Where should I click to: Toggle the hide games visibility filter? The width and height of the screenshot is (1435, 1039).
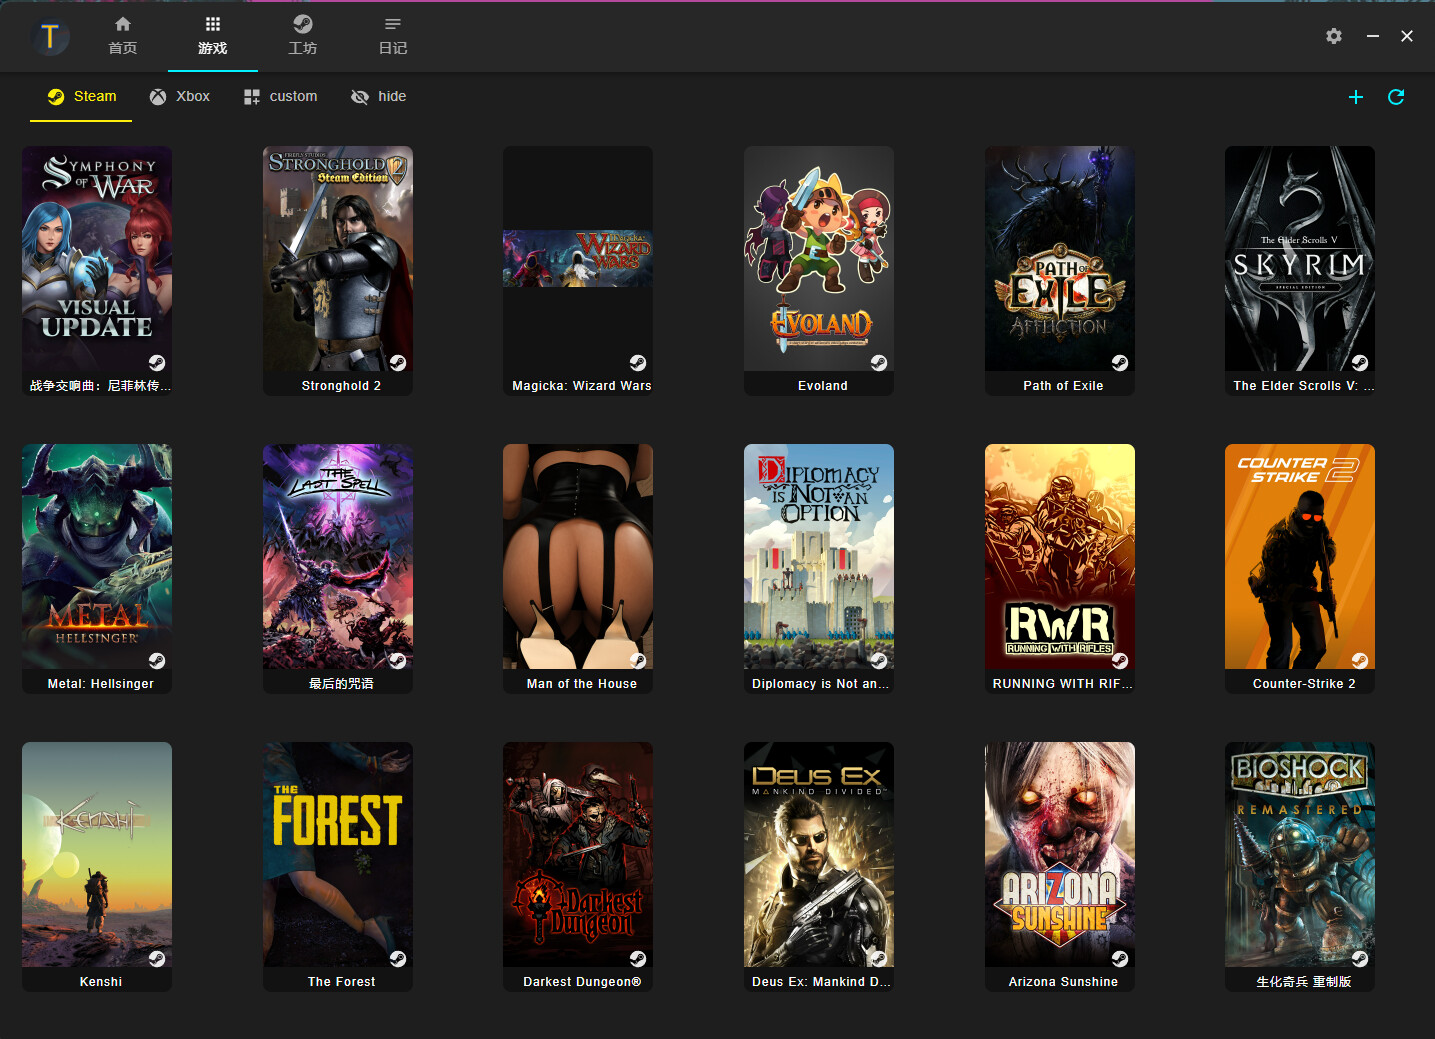[x=378, y=96]
